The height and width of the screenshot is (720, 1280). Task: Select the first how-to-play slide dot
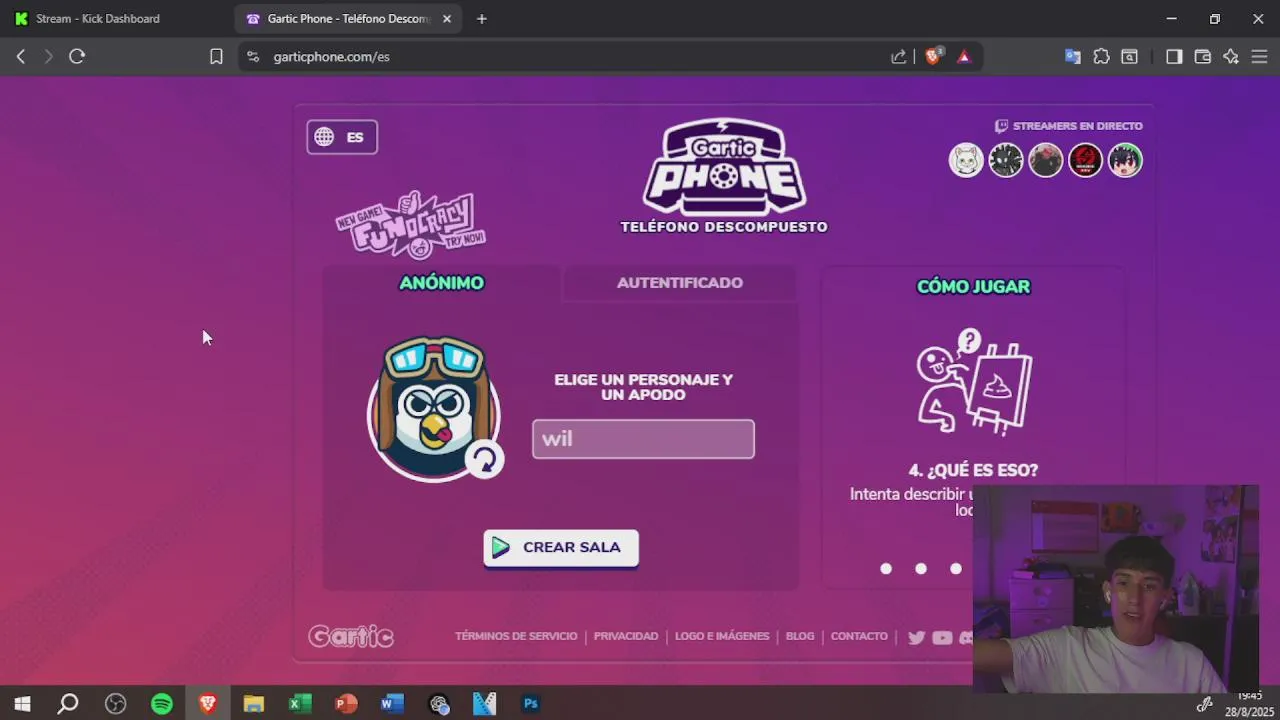[886, 569]
